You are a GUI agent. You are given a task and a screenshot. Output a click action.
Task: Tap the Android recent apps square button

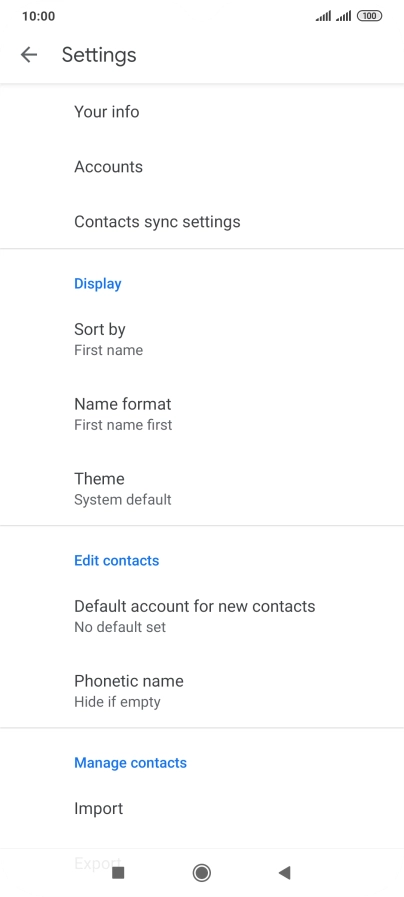pyautogui.click(x=118, y=872)
